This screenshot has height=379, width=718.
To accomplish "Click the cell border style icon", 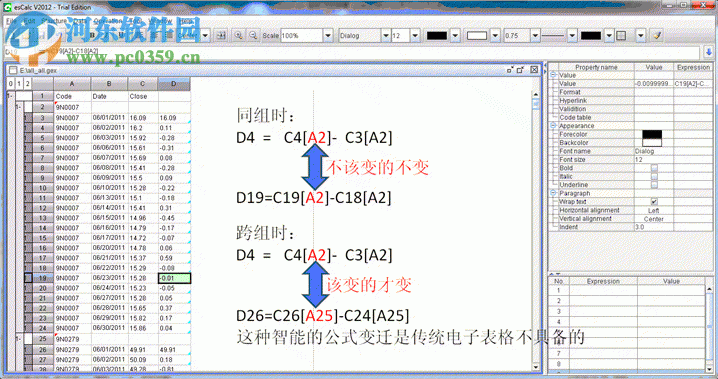I will point(621,35).
